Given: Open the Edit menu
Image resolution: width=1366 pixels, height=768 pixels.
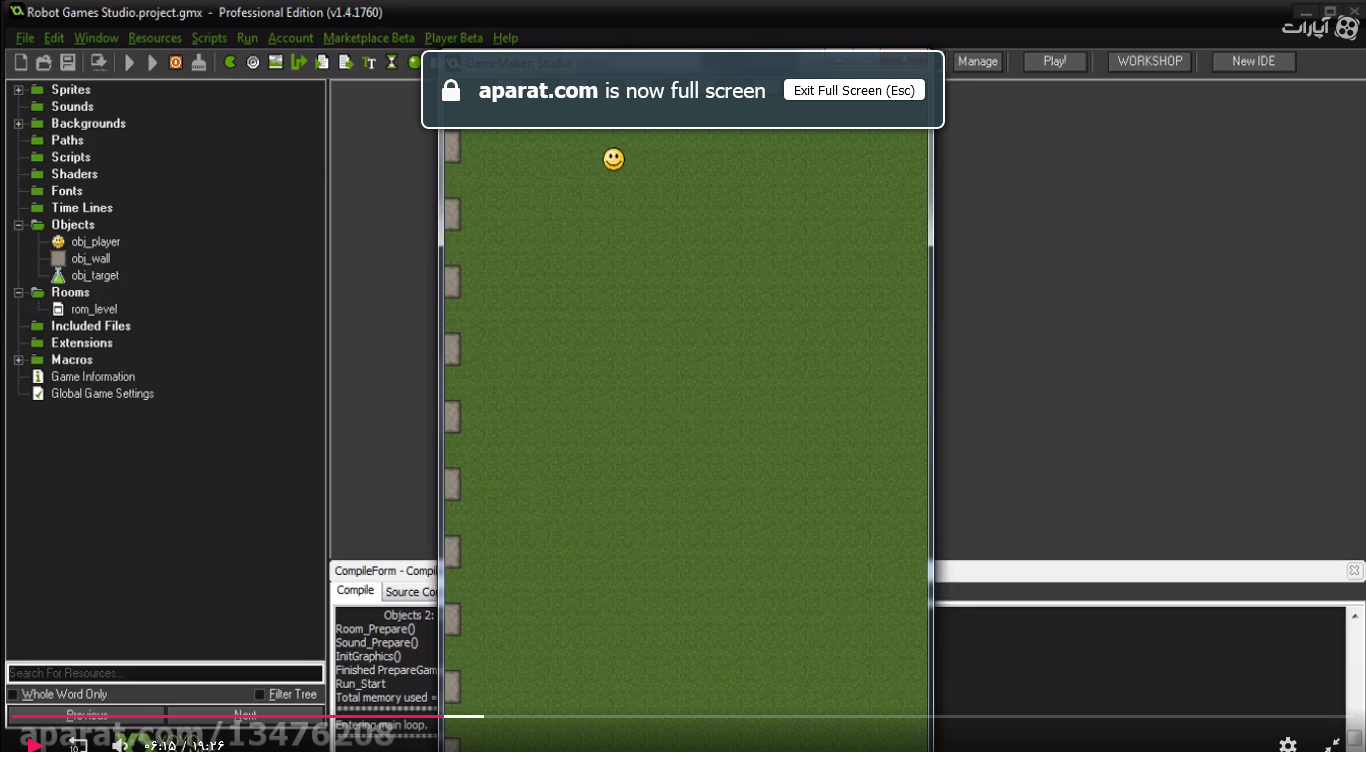Looking at the screenshot, I should click(54, 38).
